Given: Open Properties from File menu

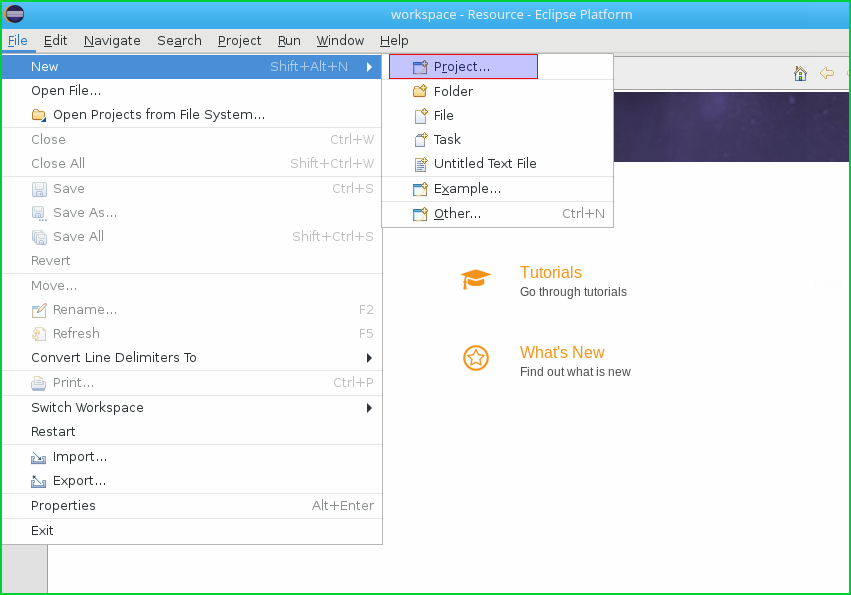Looking at the screenshot, I should 192,506.
